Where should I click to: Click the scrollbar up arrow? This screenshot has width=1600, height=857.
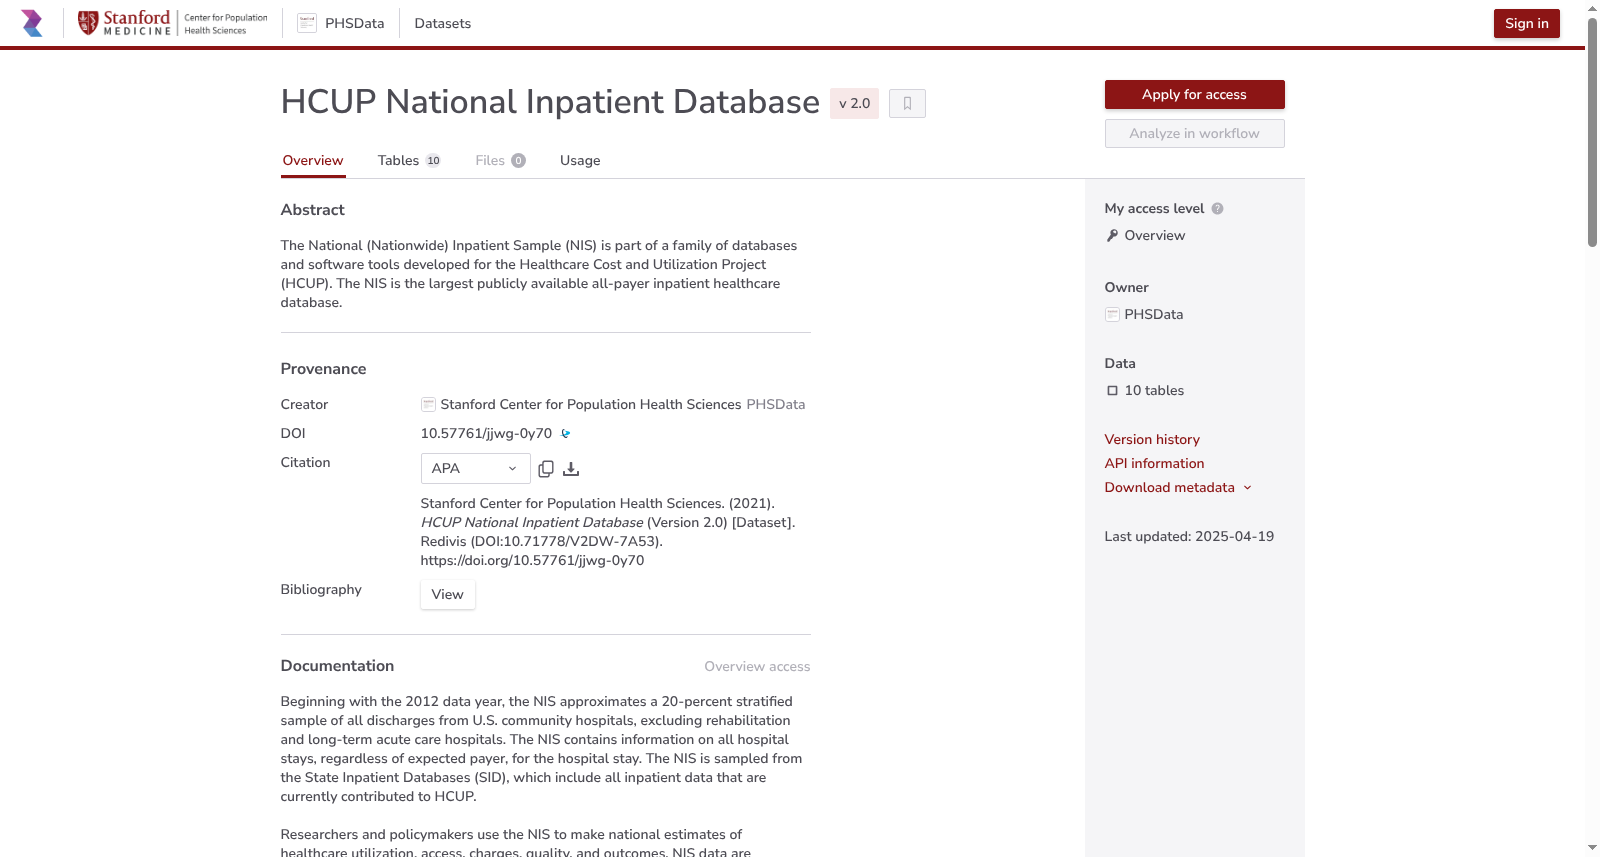pos(1592,8)
